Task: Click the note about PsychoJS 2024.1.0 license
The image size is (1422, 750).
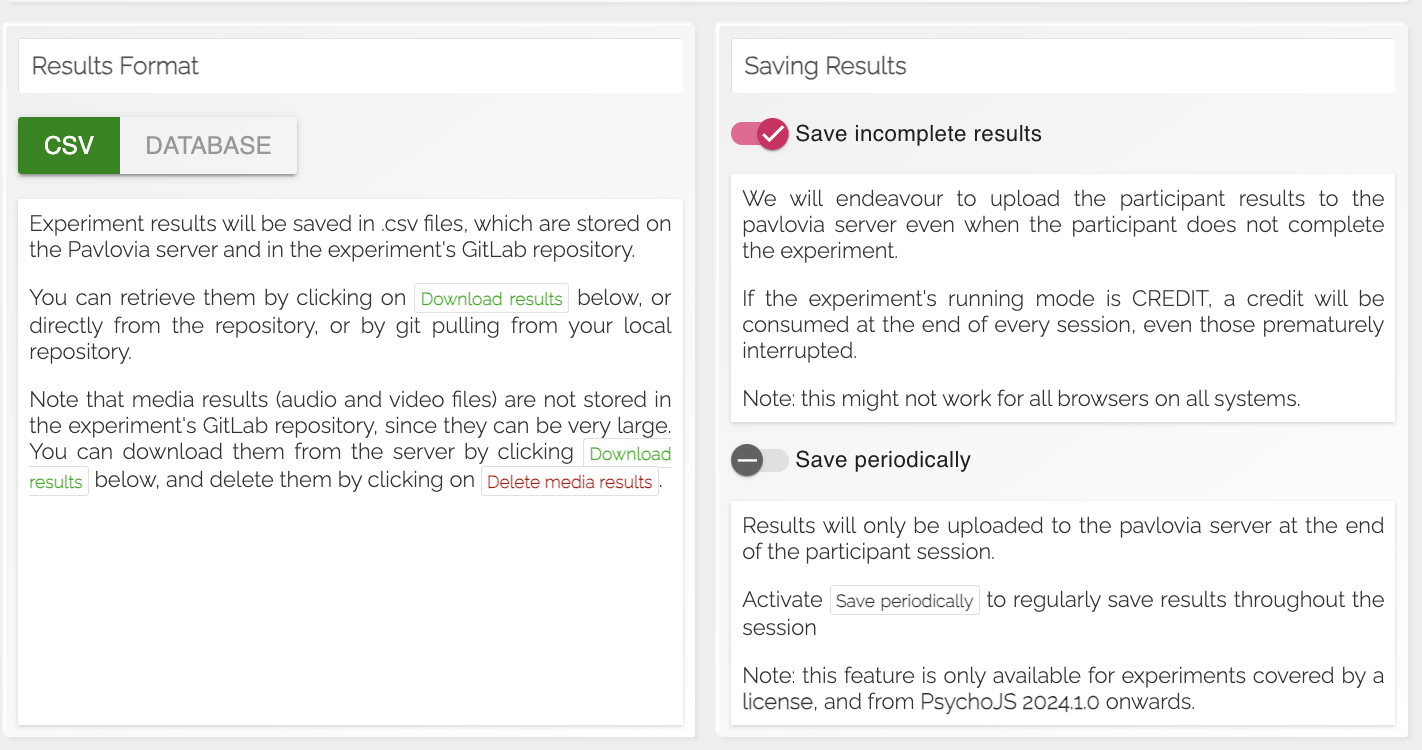Action: point(1063,689)
